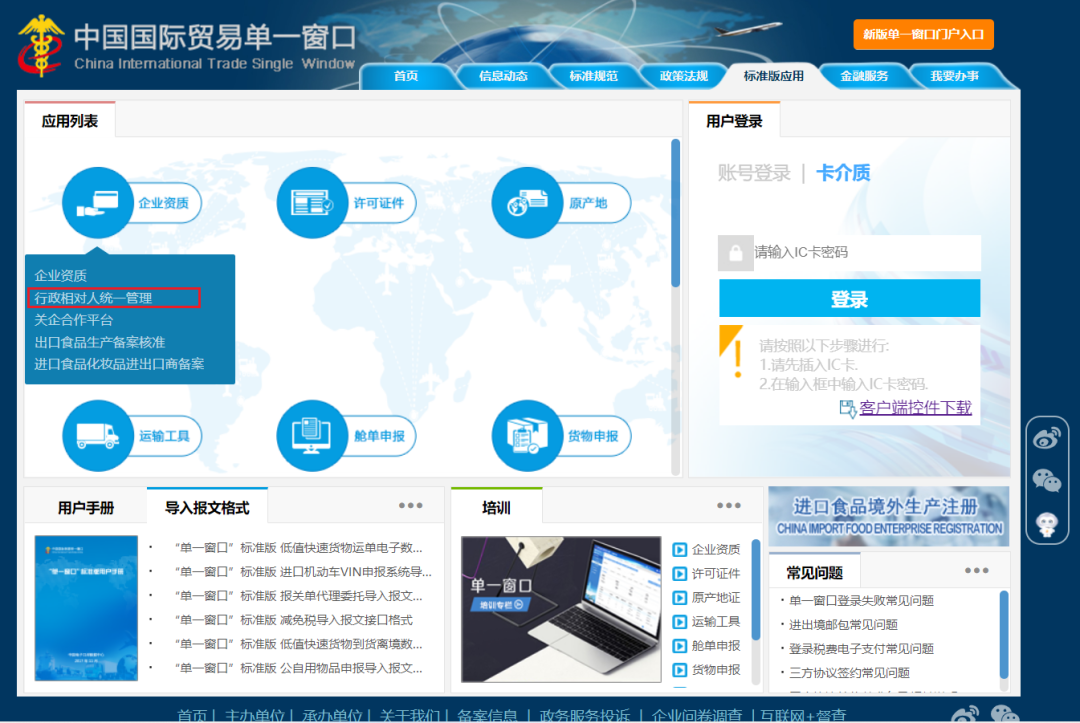Click the 常见问题 panel scrollbar
This screenshot has height=723, width=1080.
1004,633
